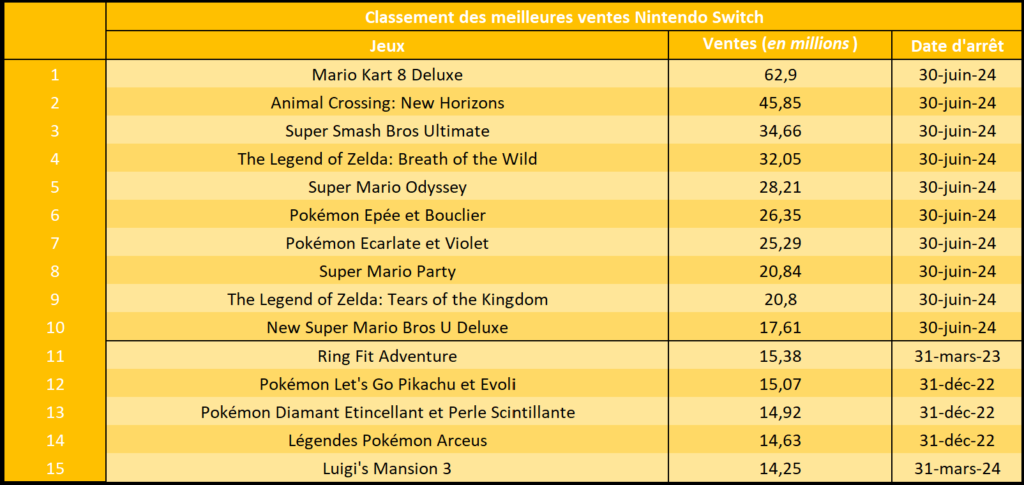
Task: Select the 'Mario Kart 8 Deluxe' cell
Action: (387, 75)
